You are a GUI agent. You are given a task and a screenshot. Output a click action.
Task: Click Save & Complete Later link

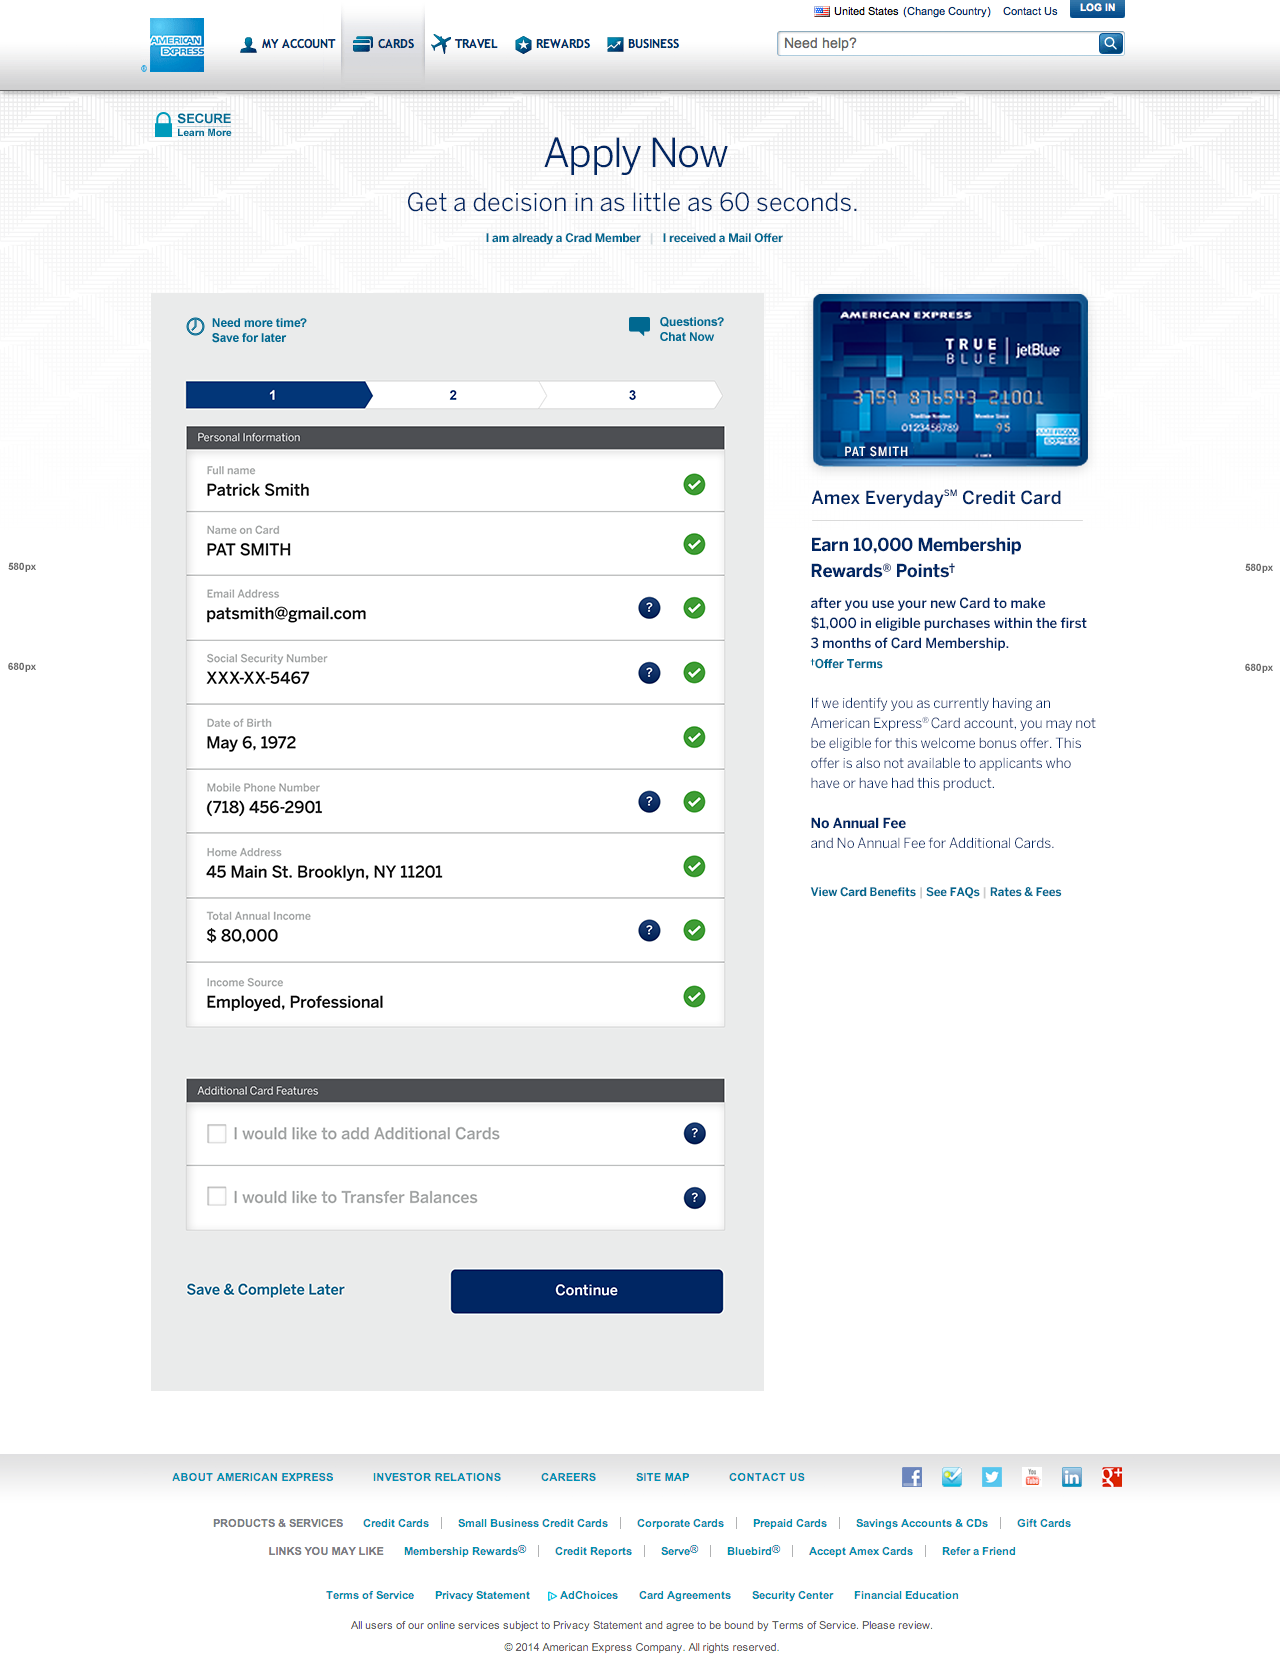[265, 1290]
